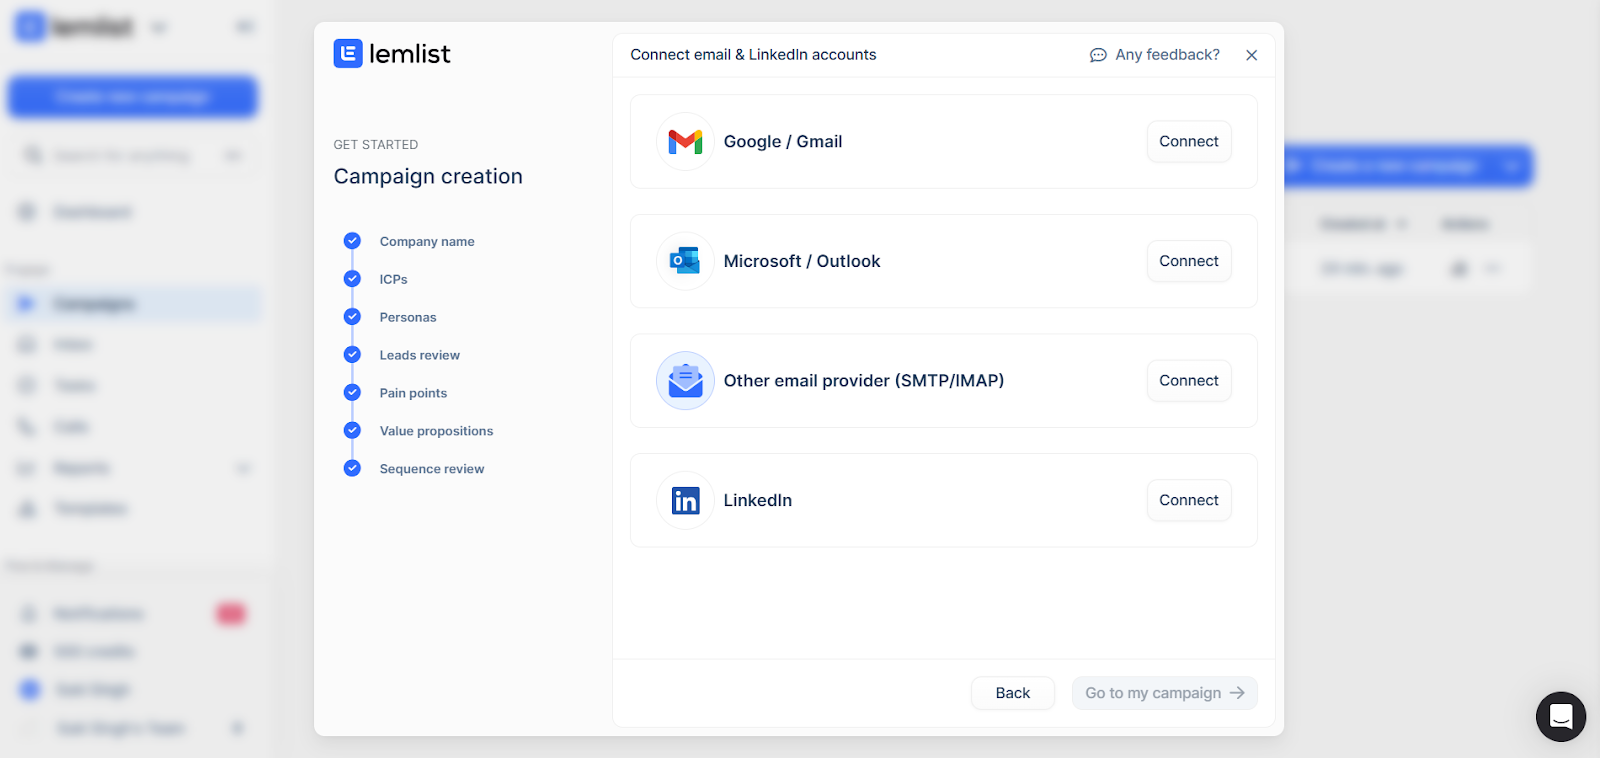Image resolution: width=1600 pixels, height=758 pixels.
Task: Close the Connect accounts dialog
Action: 1251,55
